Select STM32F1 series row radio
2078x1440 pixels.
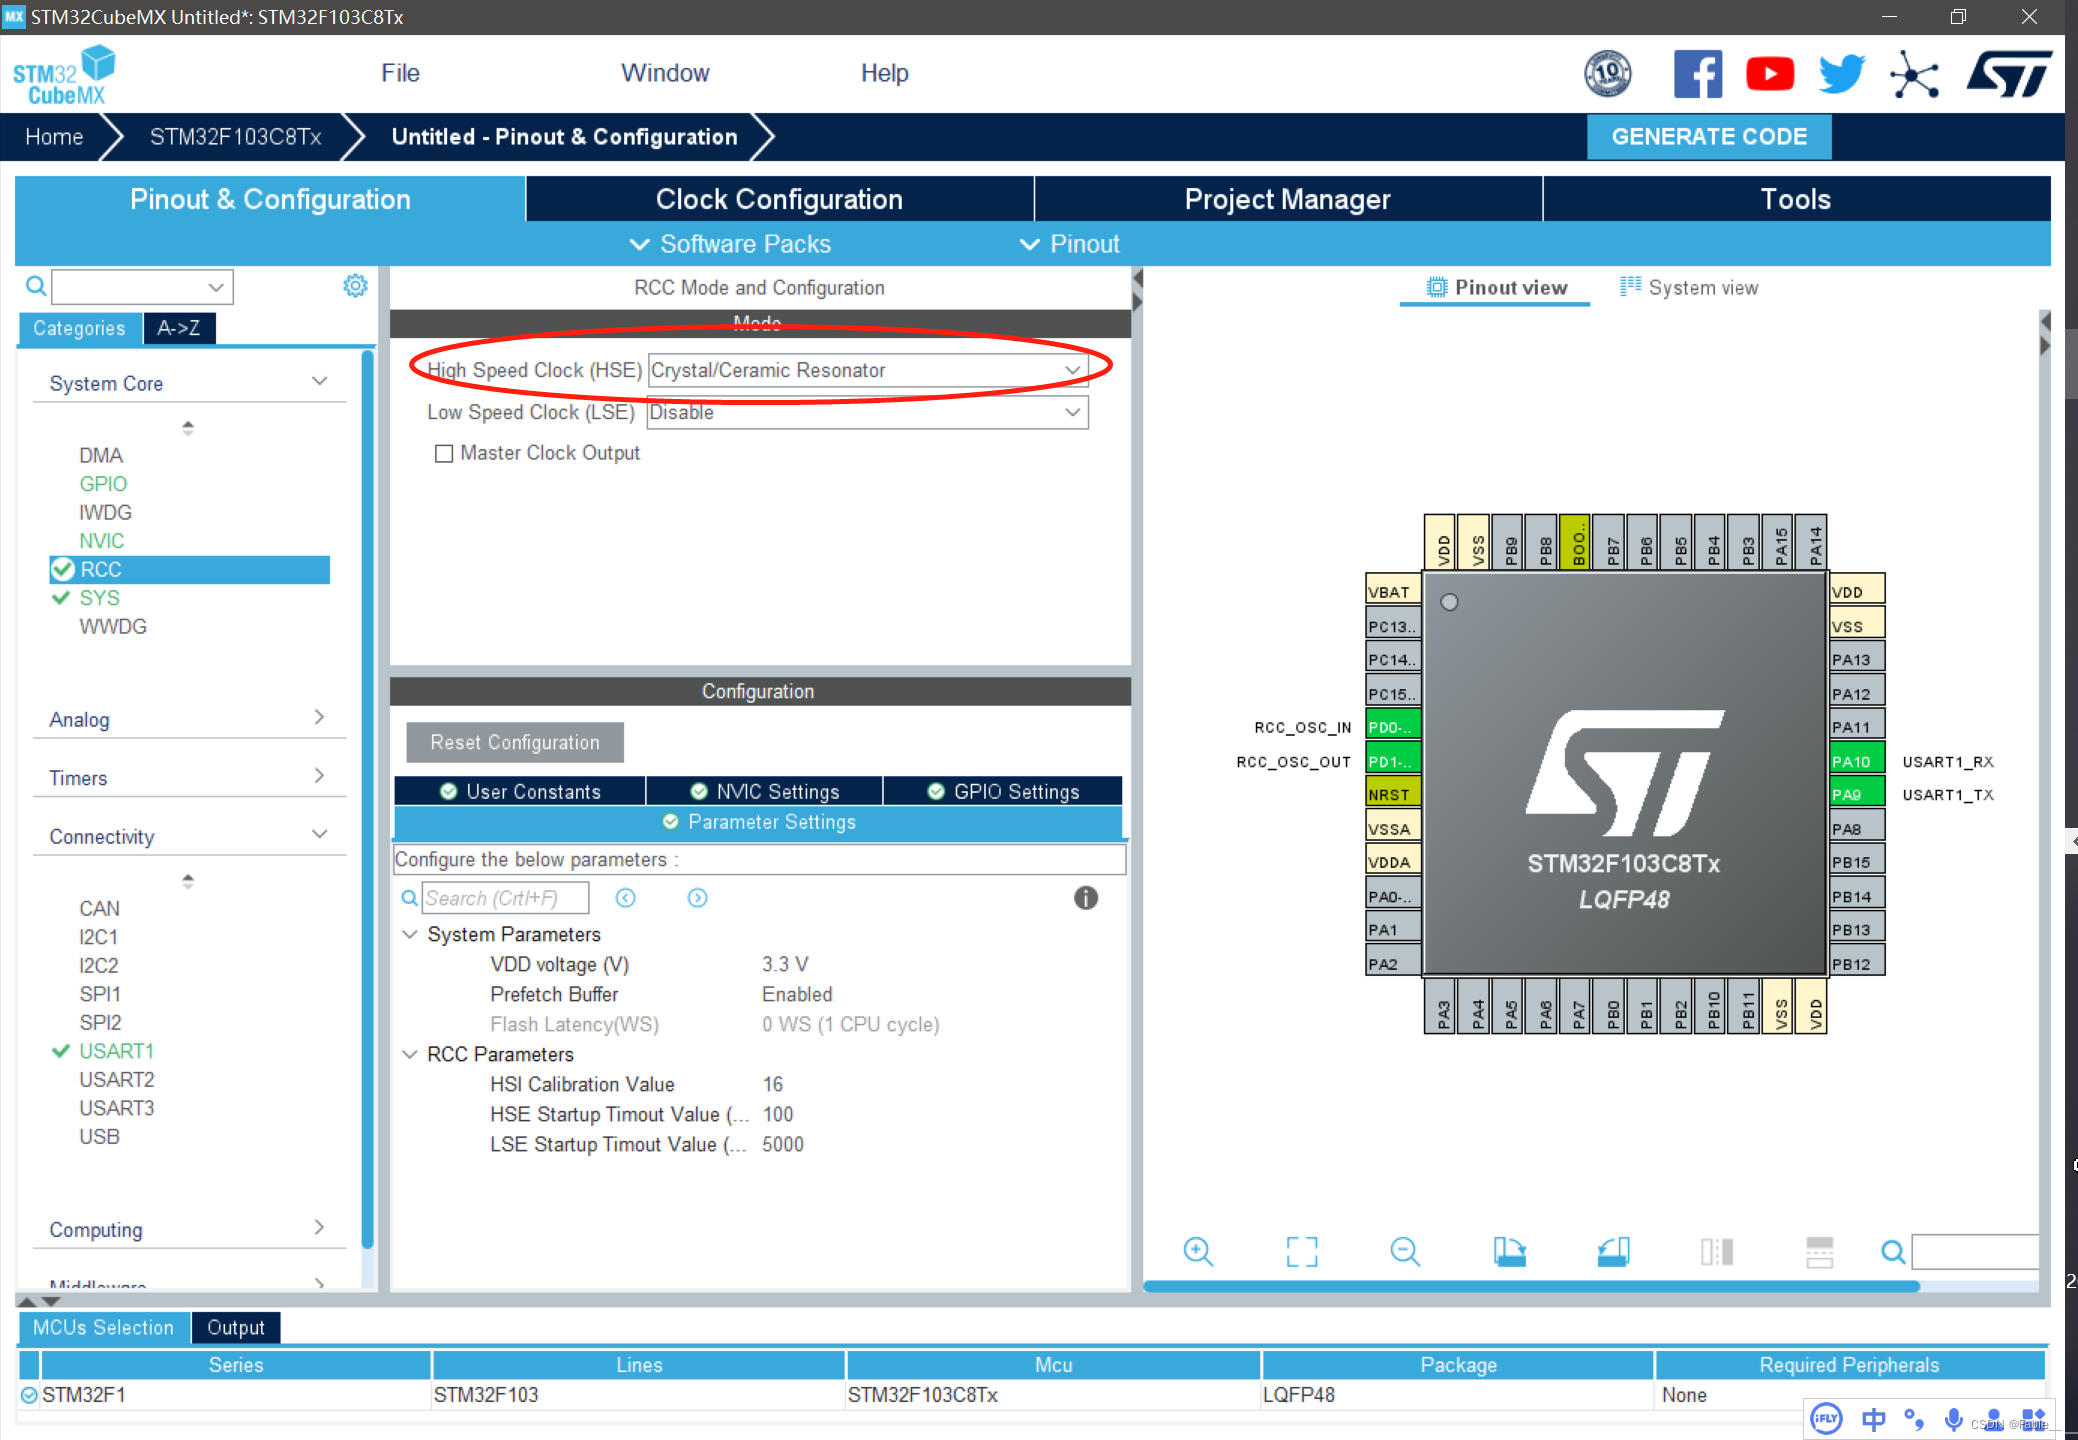[x=29, y=1395]
